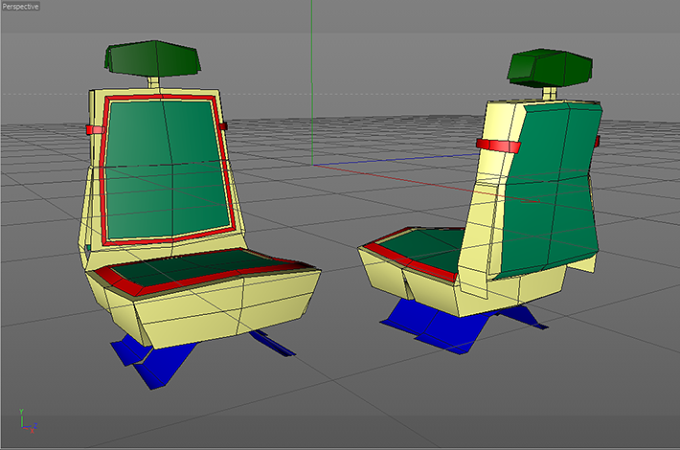680x450 pixels.
Task: Select the right chair's green back panel
Action: [x=551, y=191]
